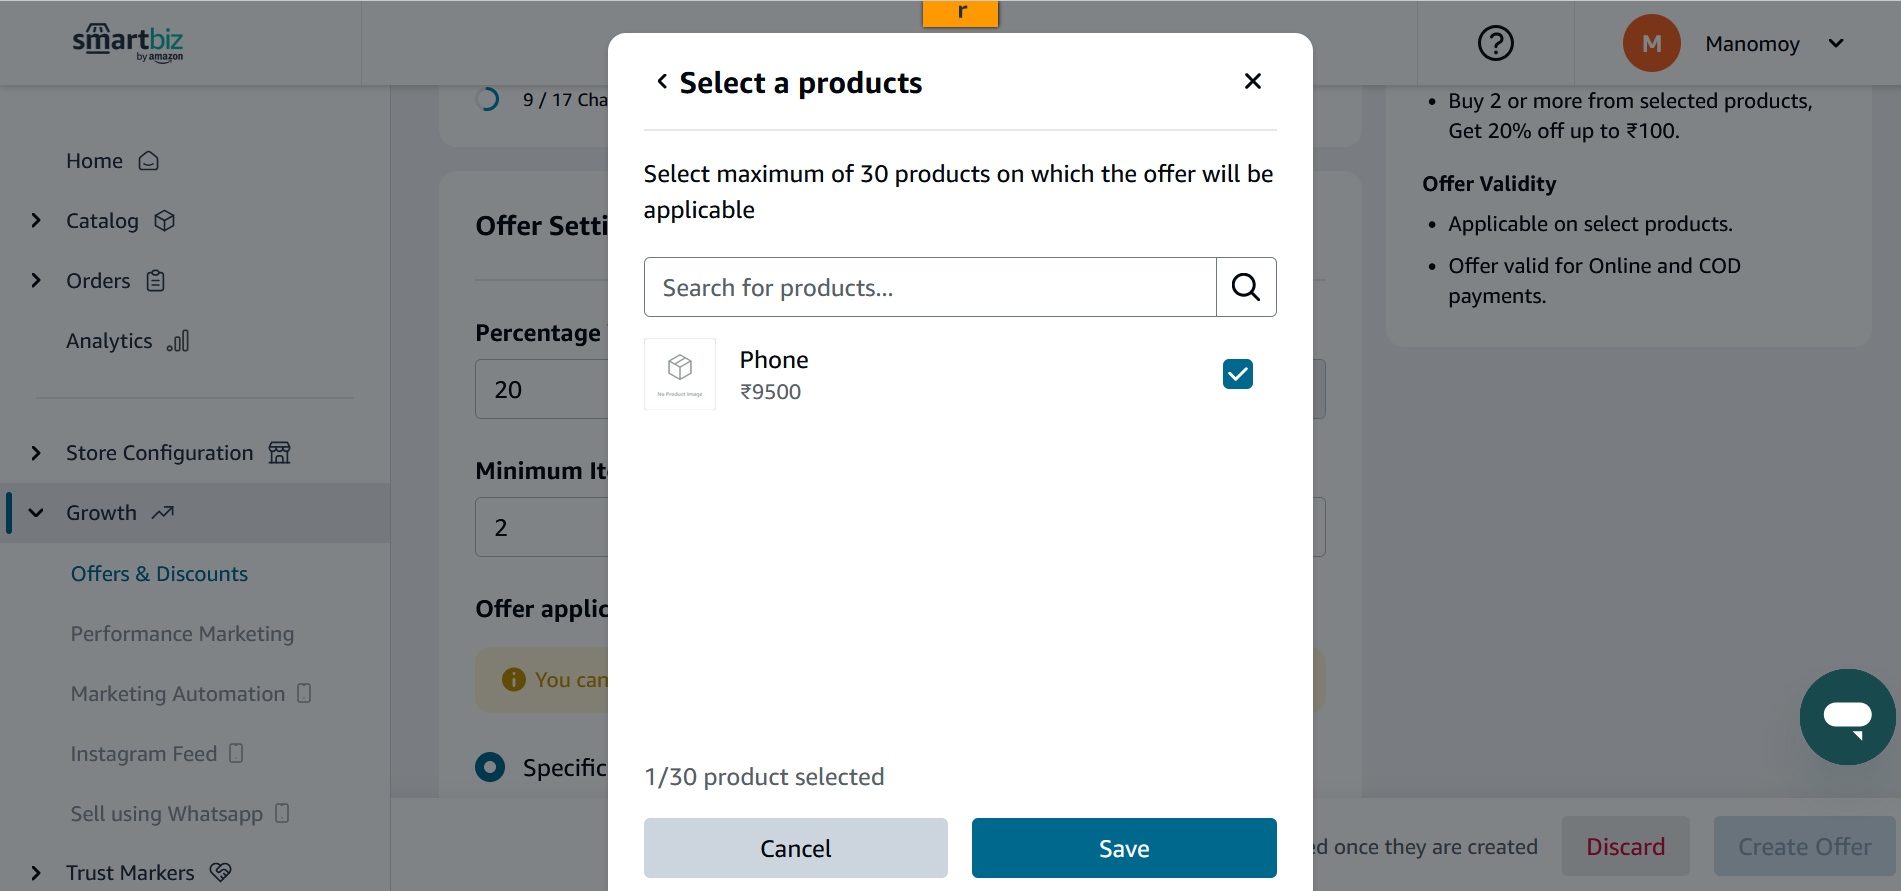This screenshot has width=1901, height=891.
Task: Expand the Orders sidebar section
Action: pos(36,281)
